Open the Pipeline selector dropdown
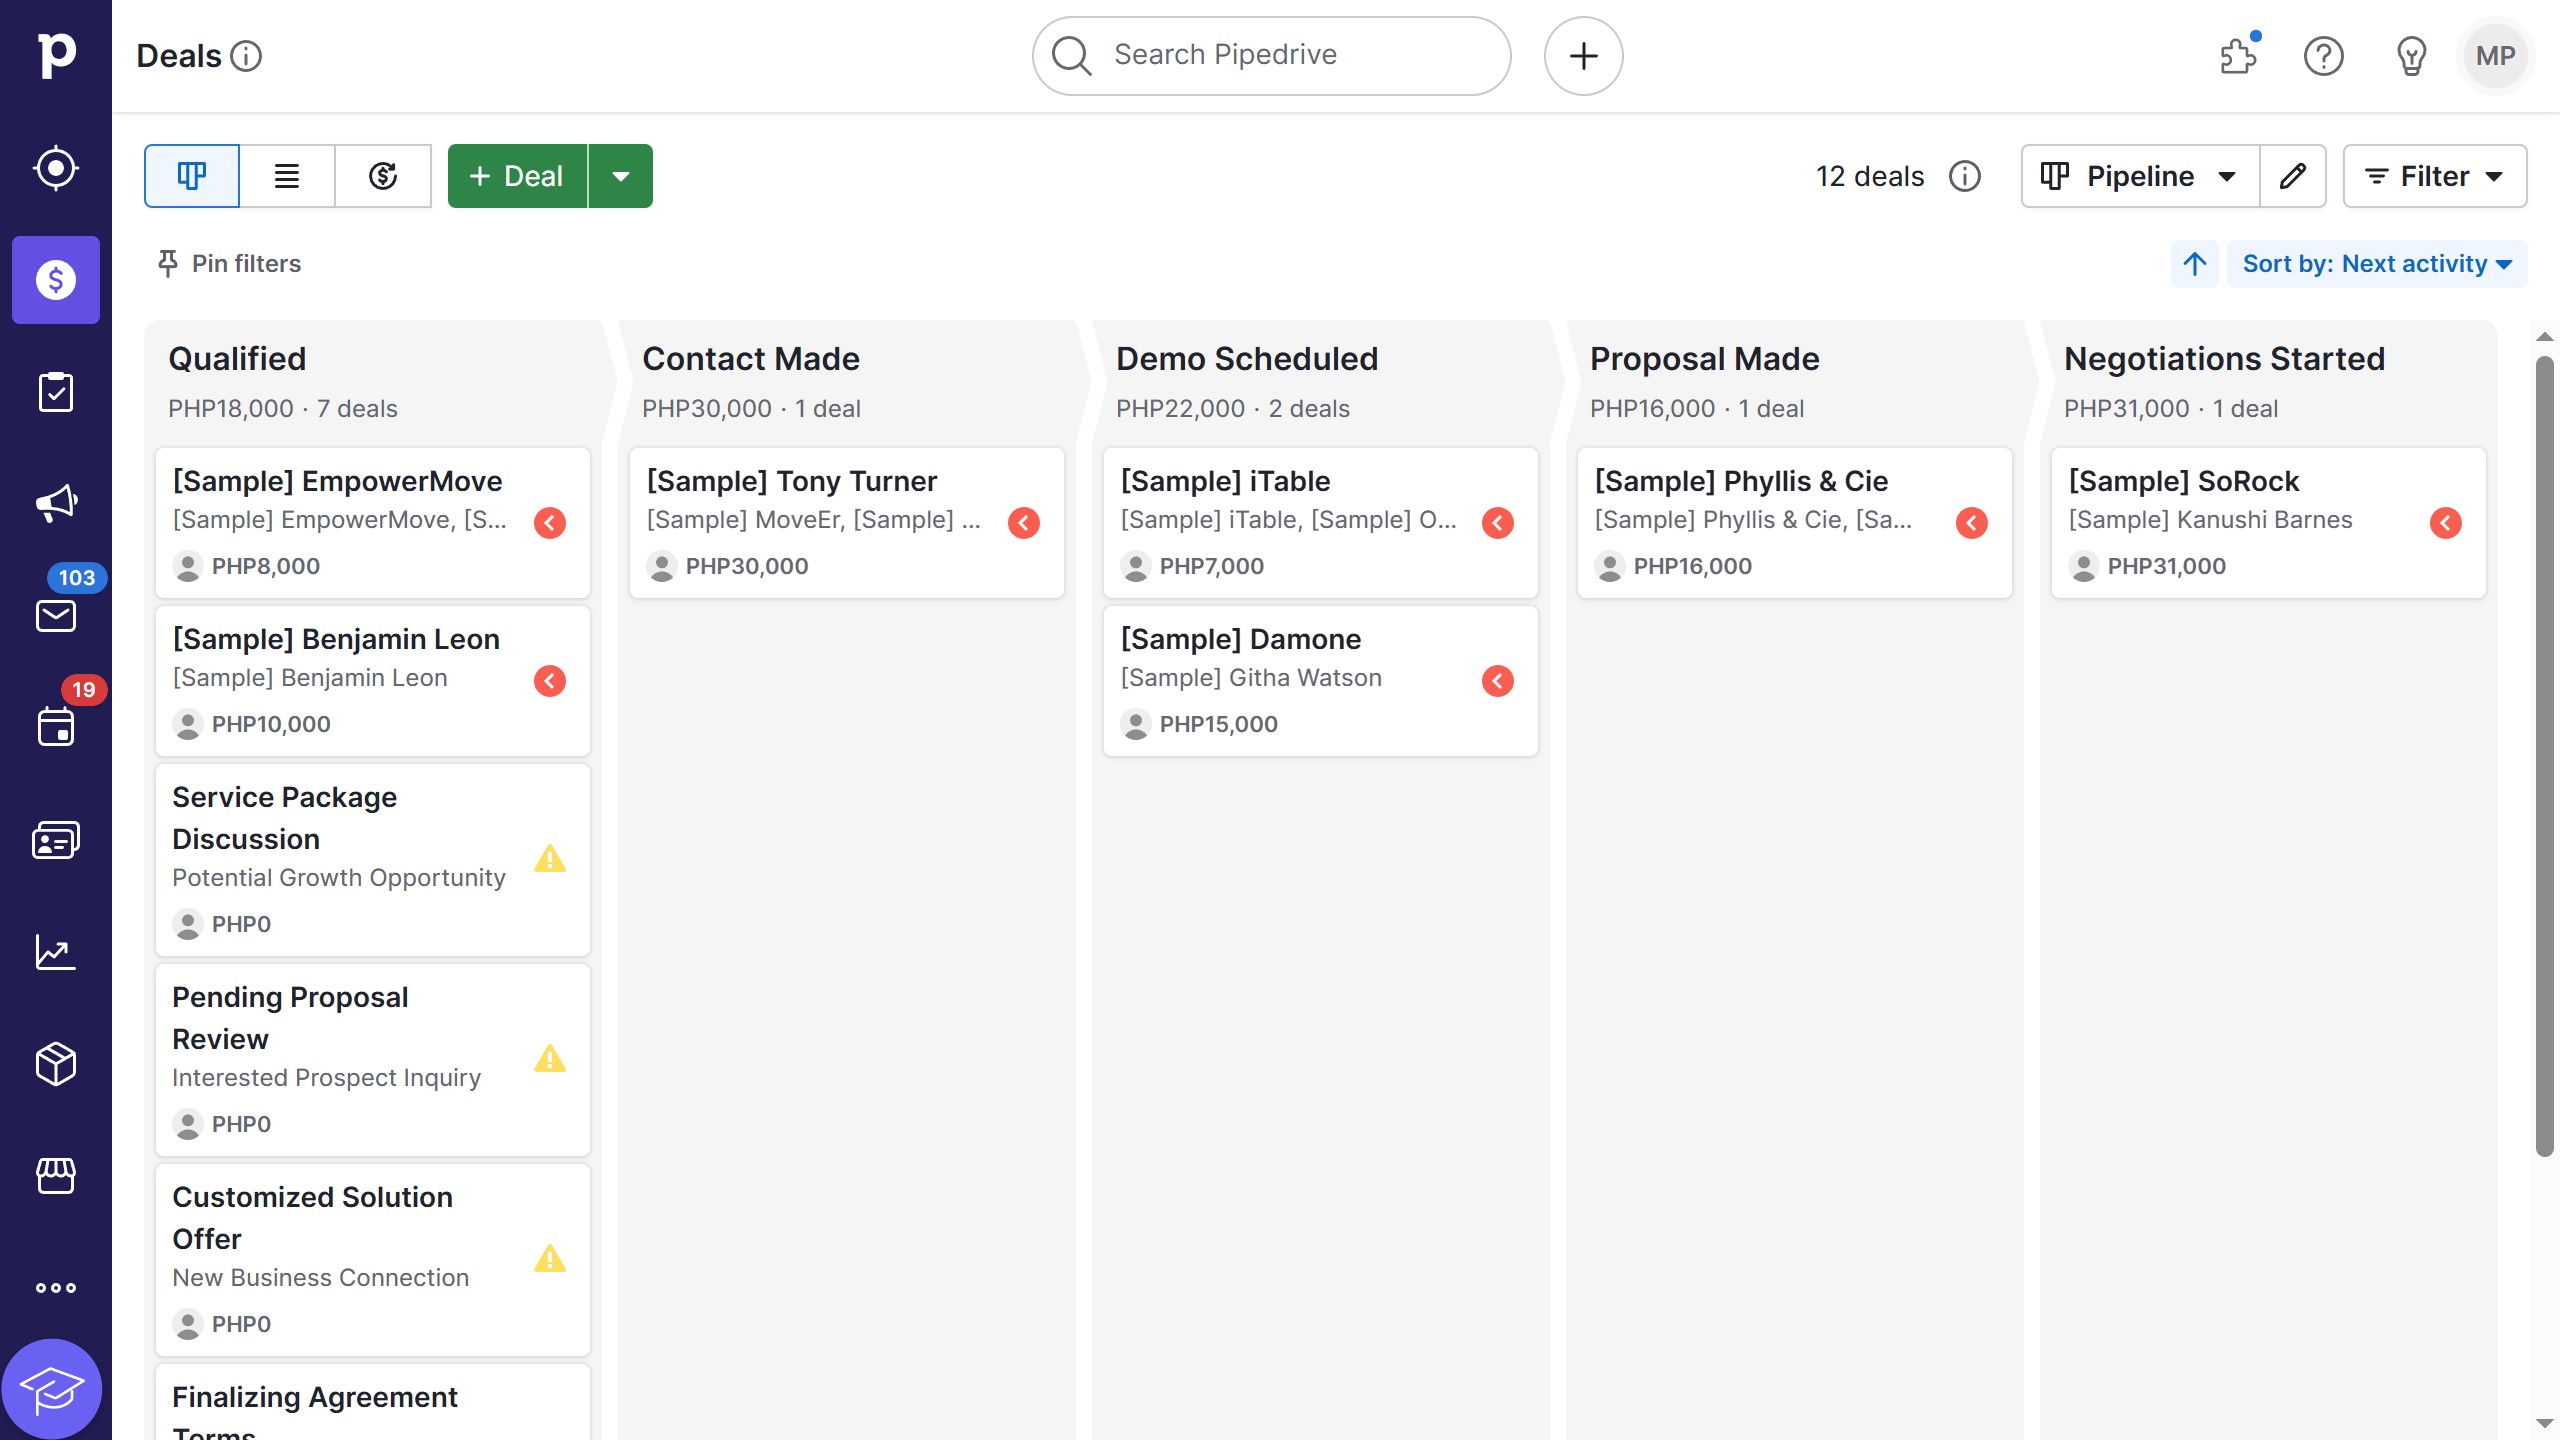The width and height of the screenshot is (2560, 1440). coord(2138,175)
